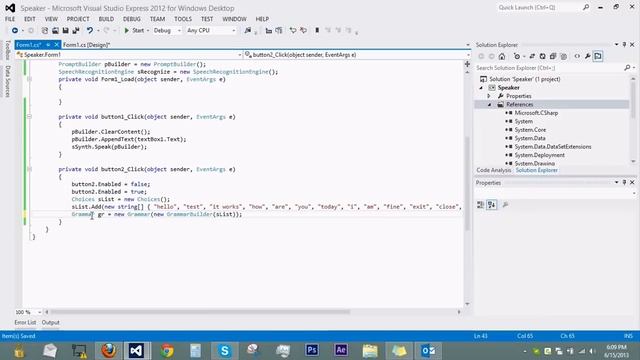The height and width of the screenshot is (360, 640).
Task: Click the Open File toolbar icon
Action: [x=55, y=31]
